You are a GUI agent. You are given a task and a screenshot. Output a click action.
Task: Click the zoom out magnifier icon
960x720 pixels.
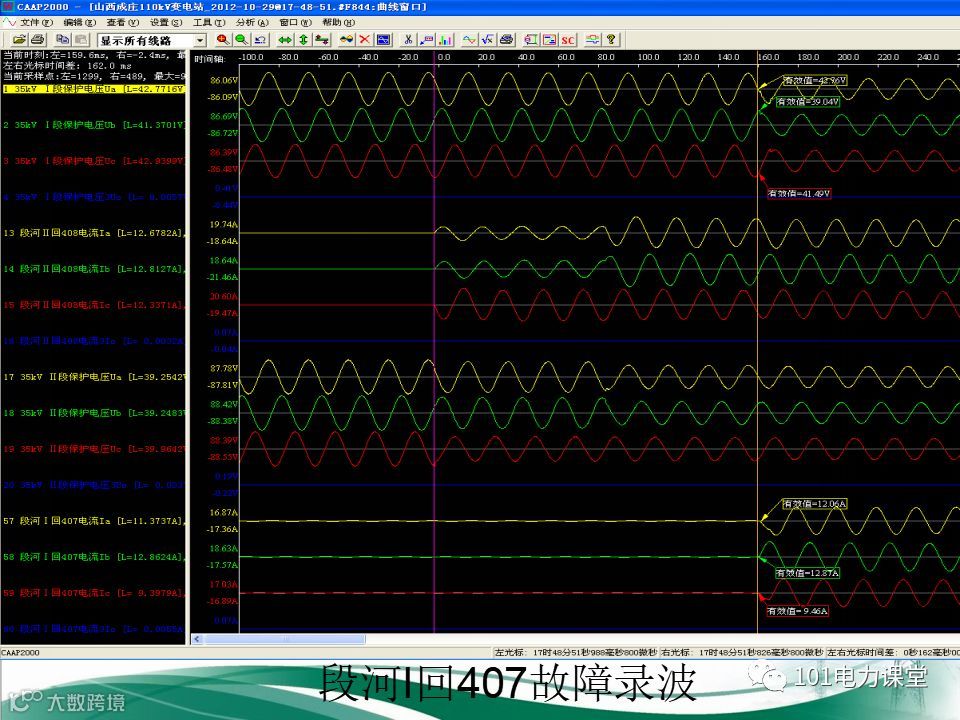tap(240, 40)
